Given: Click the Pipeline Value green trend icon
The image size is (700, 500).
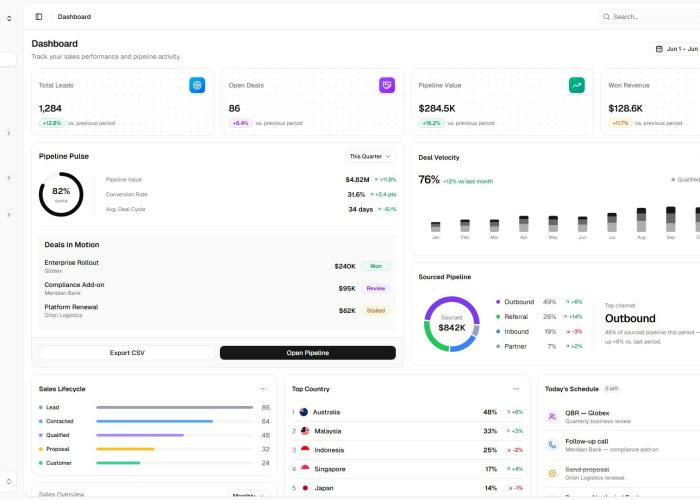Looking at the screenshot, I should [x=577, y=85].
